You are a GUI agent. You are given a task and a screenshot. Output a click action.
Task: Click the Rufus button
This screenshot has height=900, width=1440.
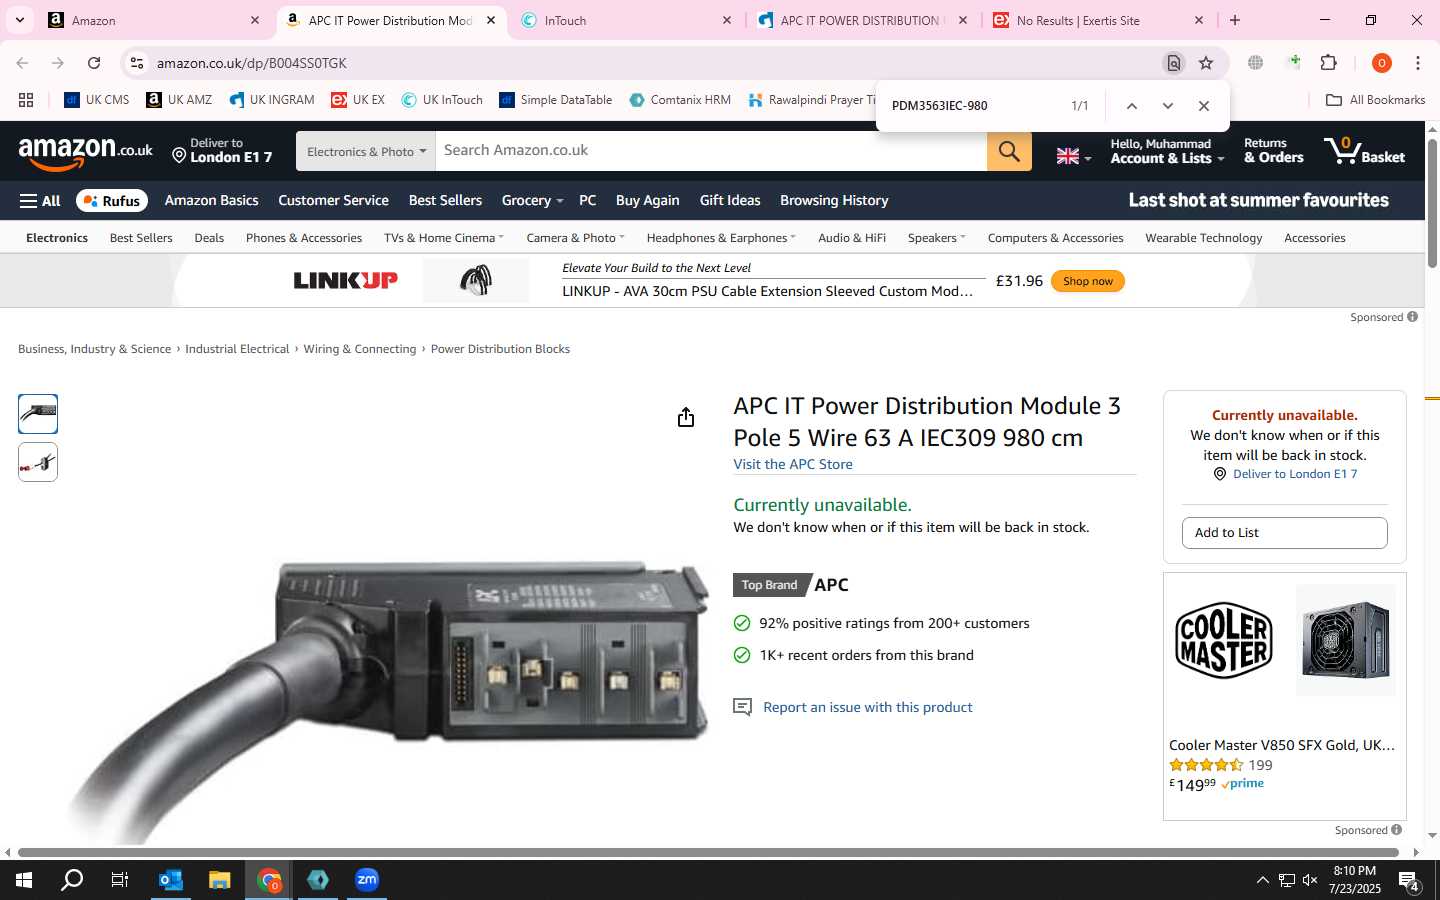coord(112,201)
